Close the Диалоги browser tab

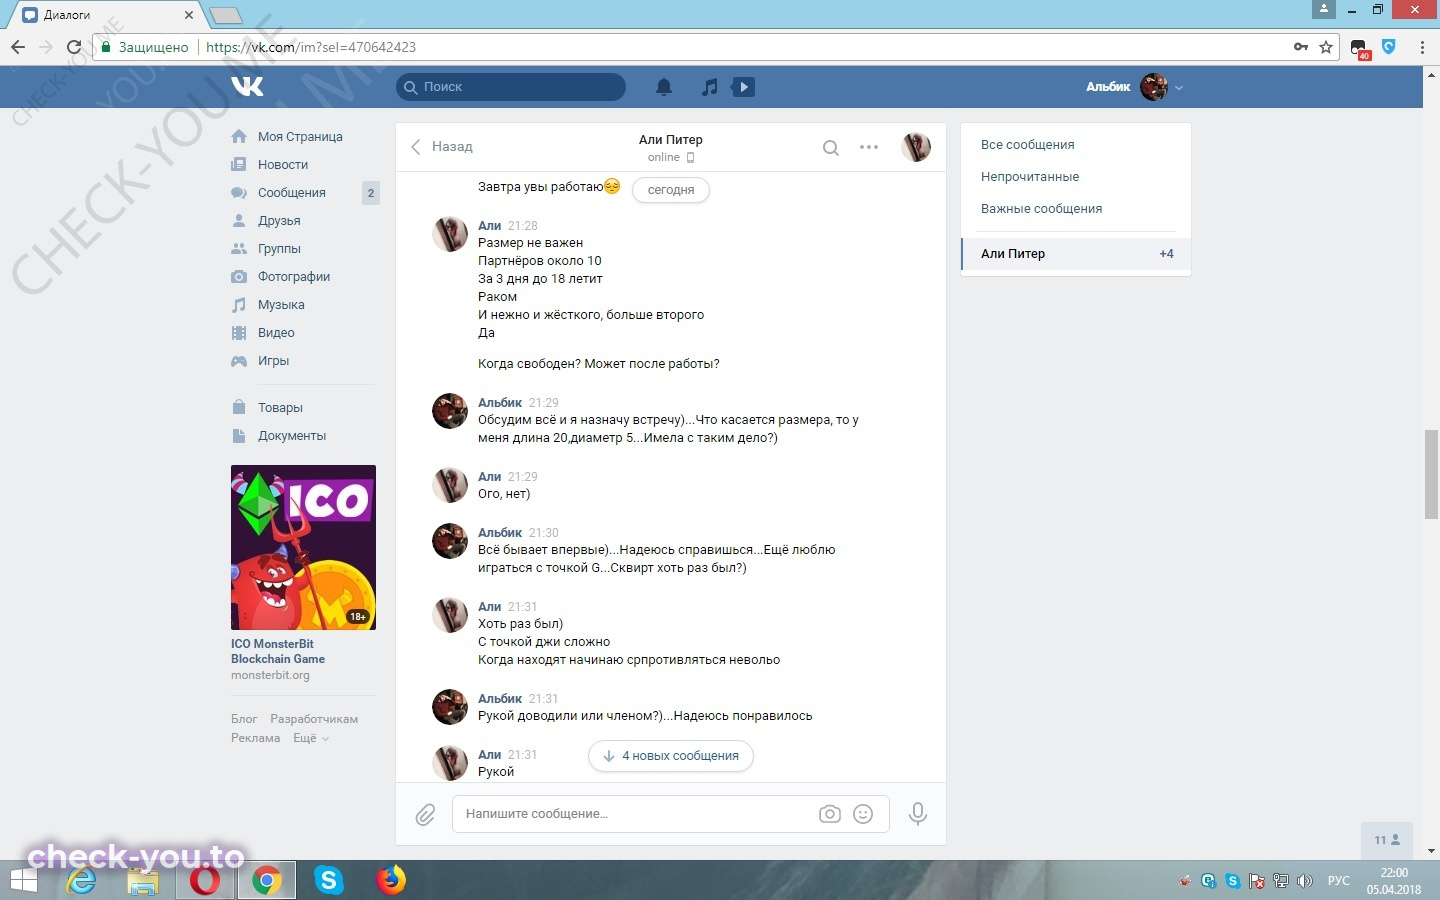[x=189, y=15]
